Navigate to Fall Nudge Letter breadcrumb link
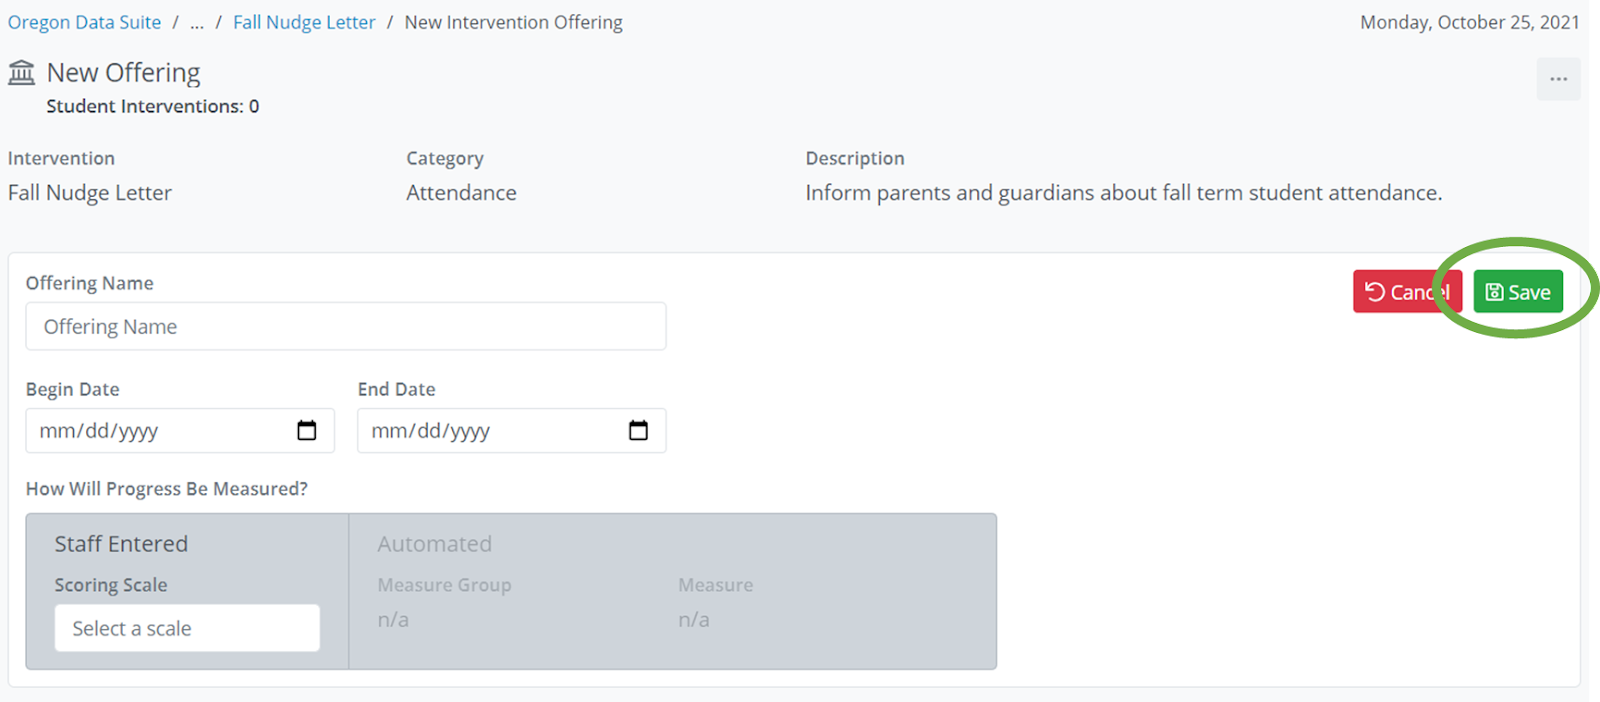This screenshot has height=702, width=1600. point(304,23)
